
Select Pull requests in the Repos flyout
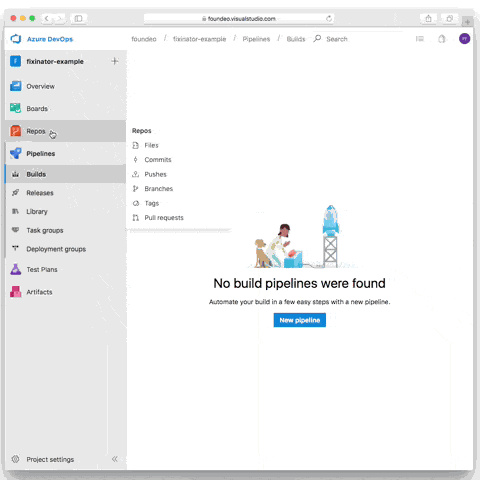(x=164, y=218)
